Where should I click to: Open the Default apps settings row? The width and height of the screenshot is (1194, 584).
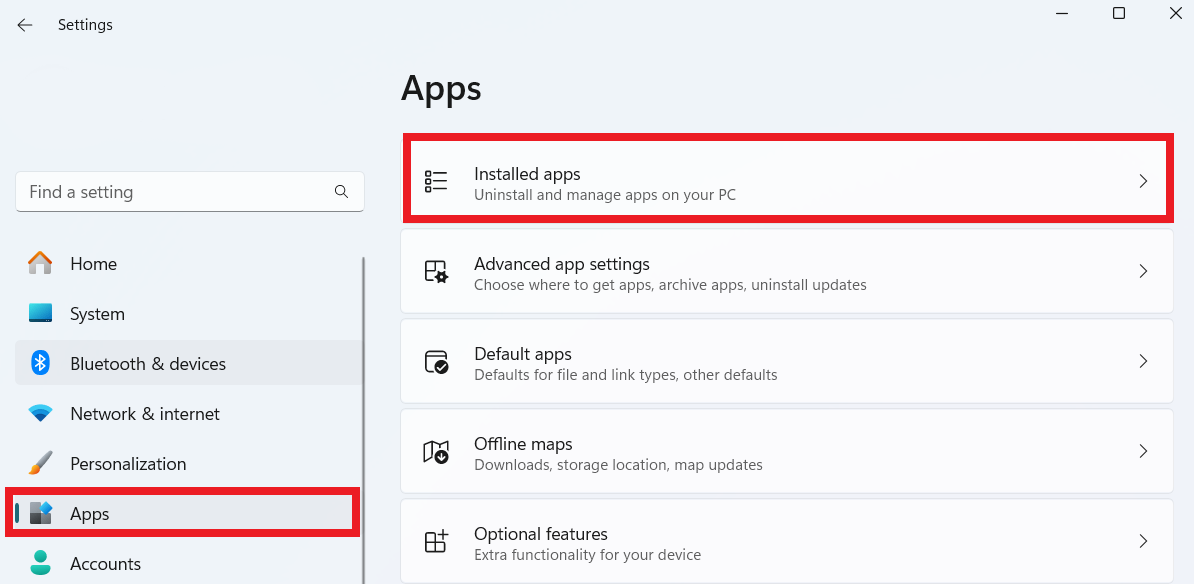point(787,361)
